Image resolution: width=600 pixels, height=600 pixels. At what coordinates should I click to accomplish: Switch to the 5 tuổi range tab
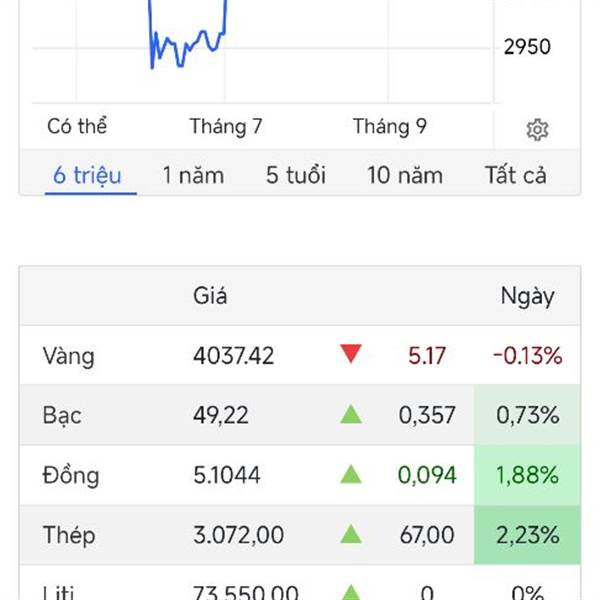tap(296, 176)
